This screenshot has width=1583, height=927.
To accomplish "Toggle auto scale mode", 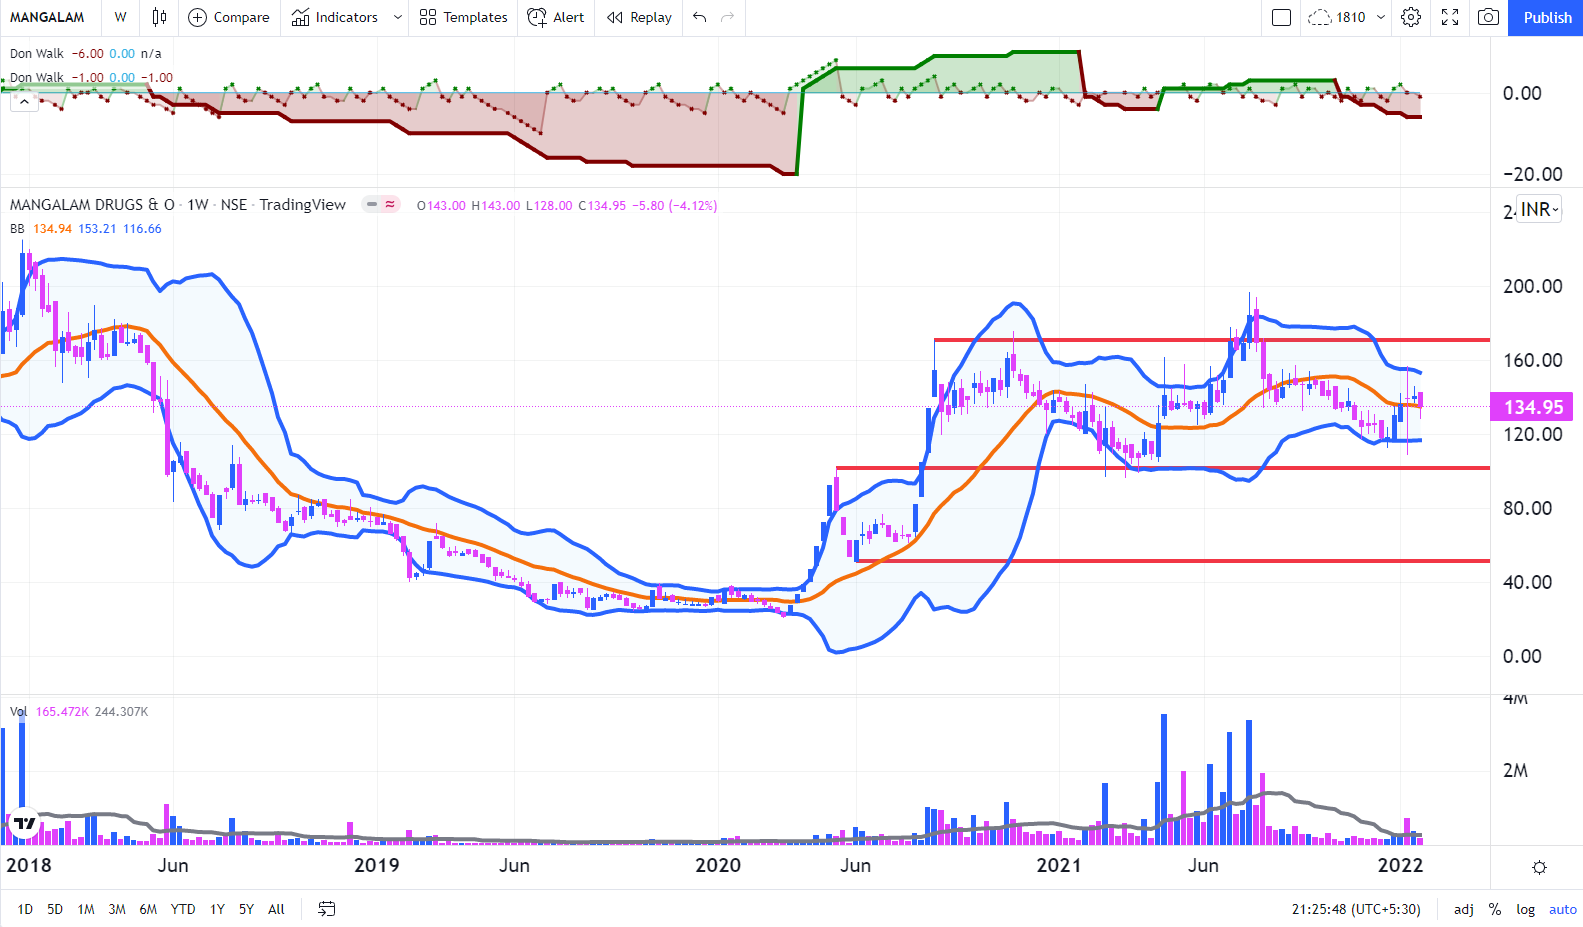I will click(1562, 909).
